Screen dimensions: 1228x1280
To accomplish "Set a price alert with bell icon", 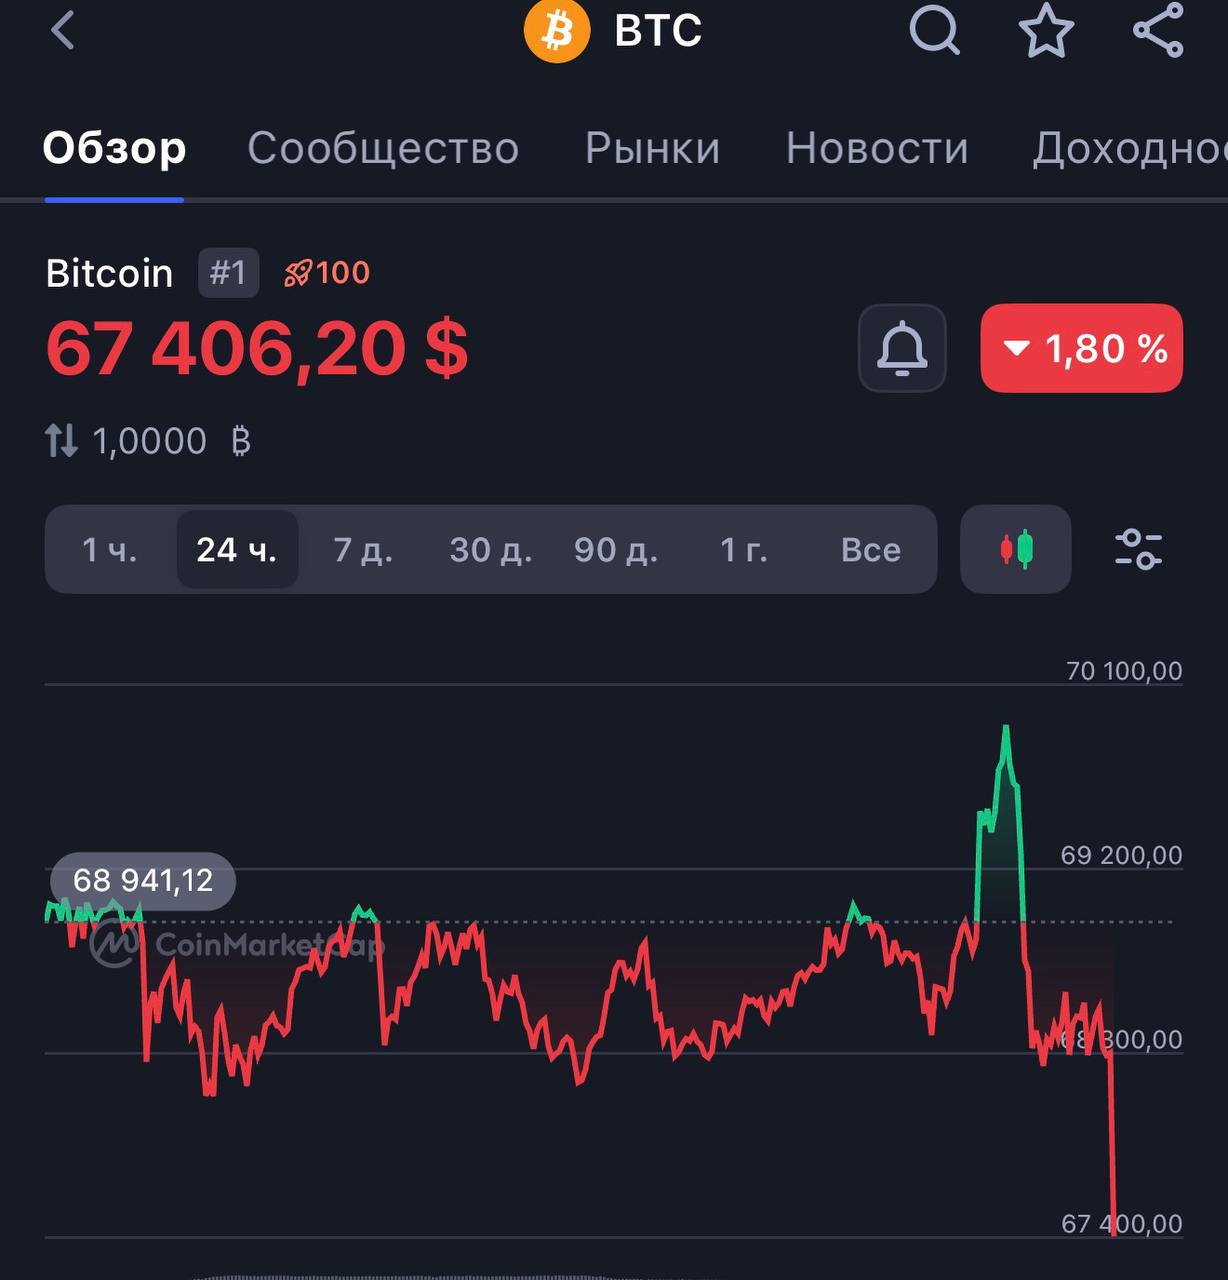I will (902, 348).
